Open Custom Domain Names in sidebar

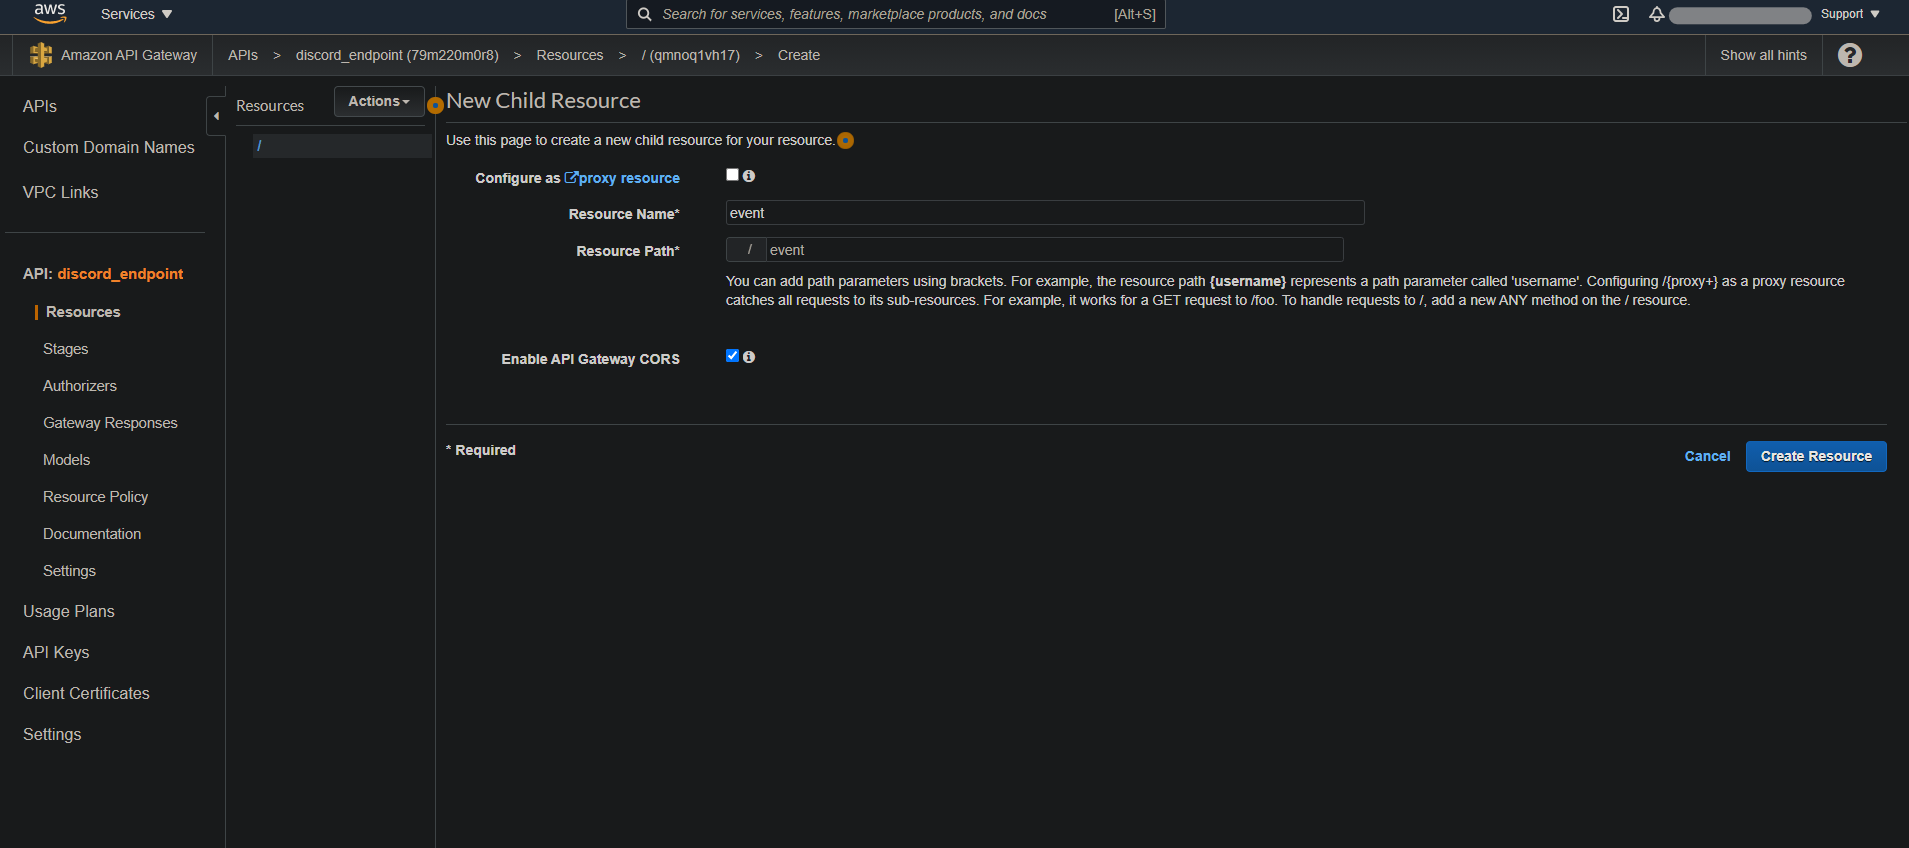tap(109, 147)
